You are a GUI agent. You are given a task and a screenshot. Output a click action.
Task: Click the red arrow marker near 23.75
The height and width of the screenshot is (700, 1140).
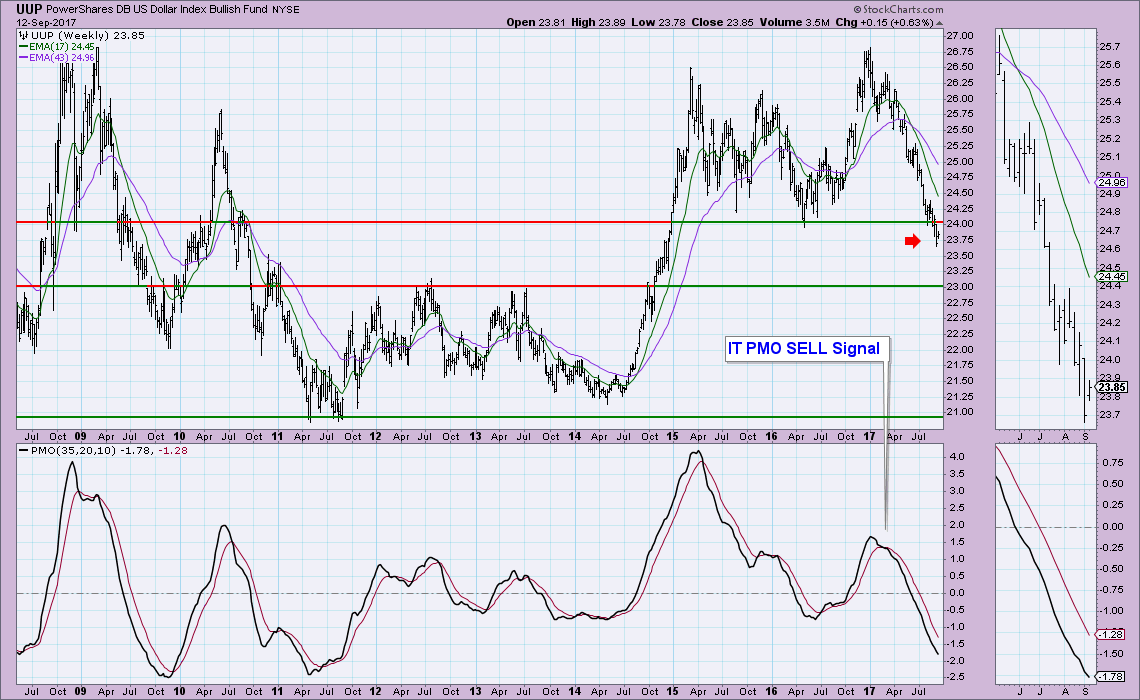pos(911,241)
